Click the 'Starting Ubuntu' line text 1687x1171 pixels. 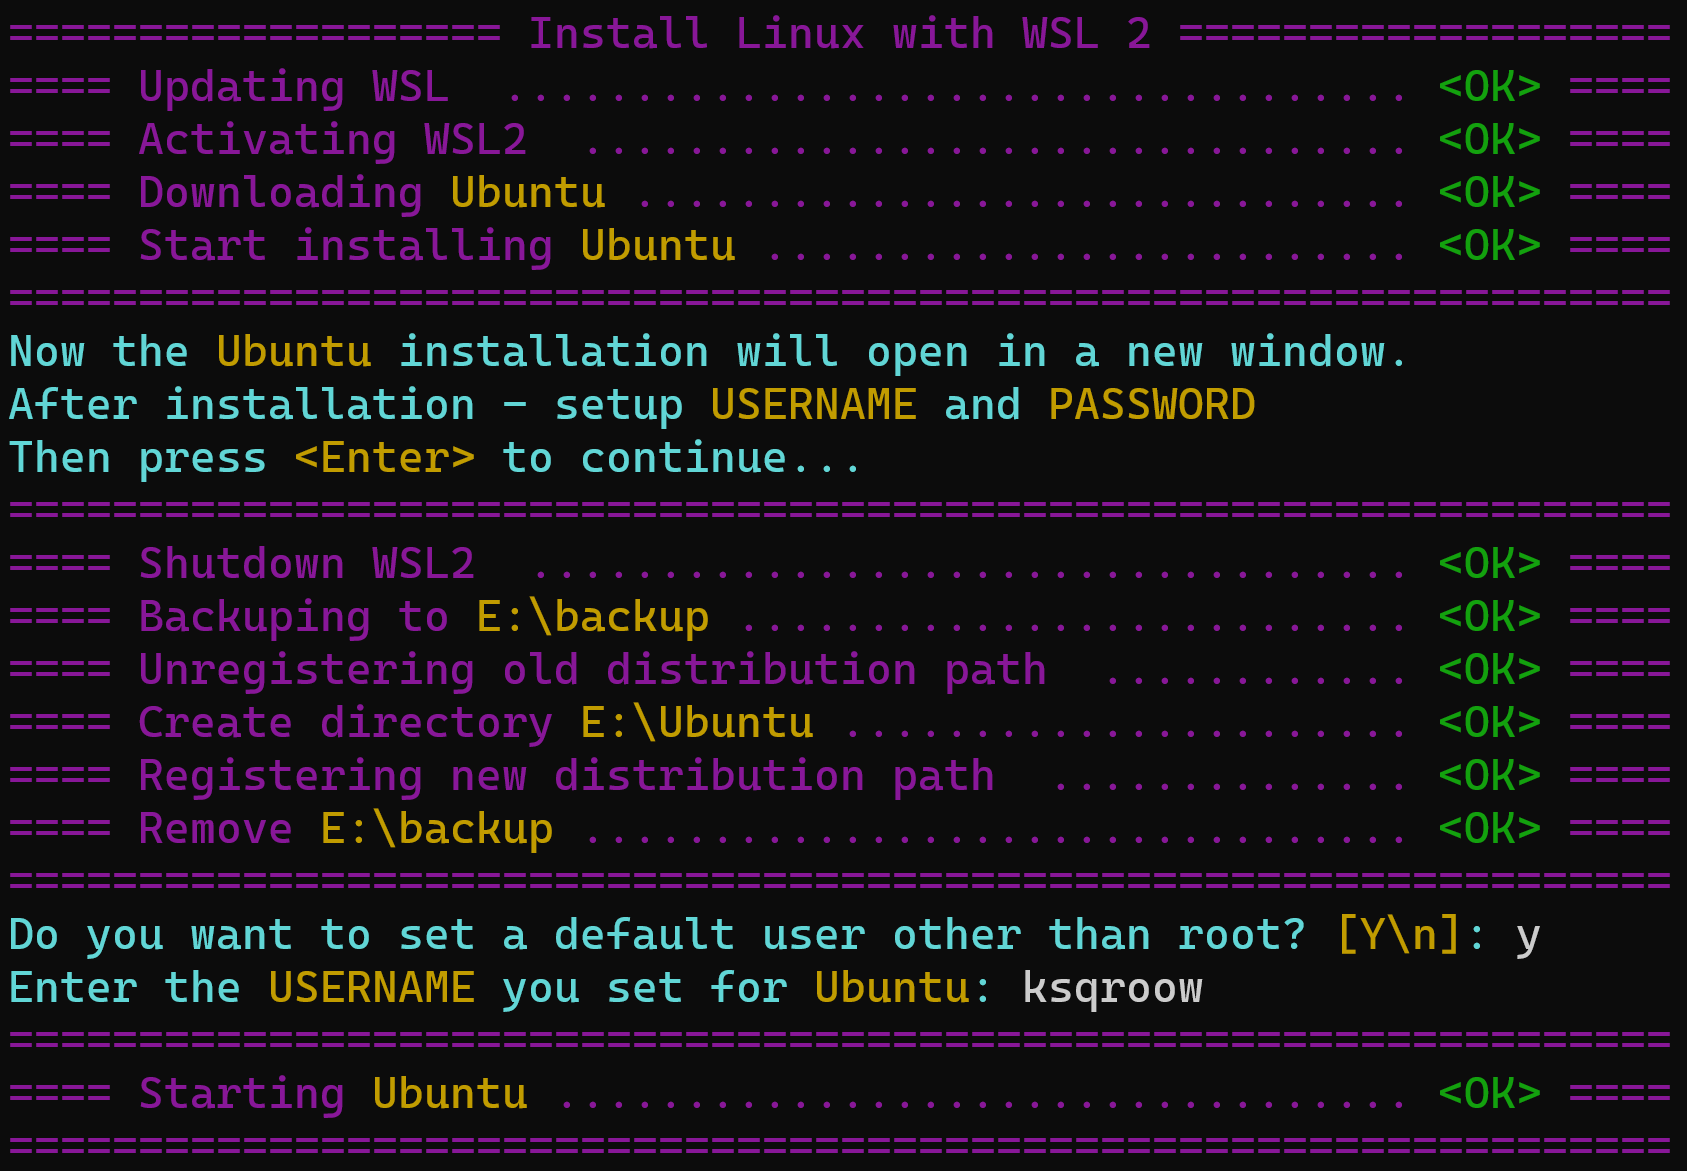point(332,1094)
